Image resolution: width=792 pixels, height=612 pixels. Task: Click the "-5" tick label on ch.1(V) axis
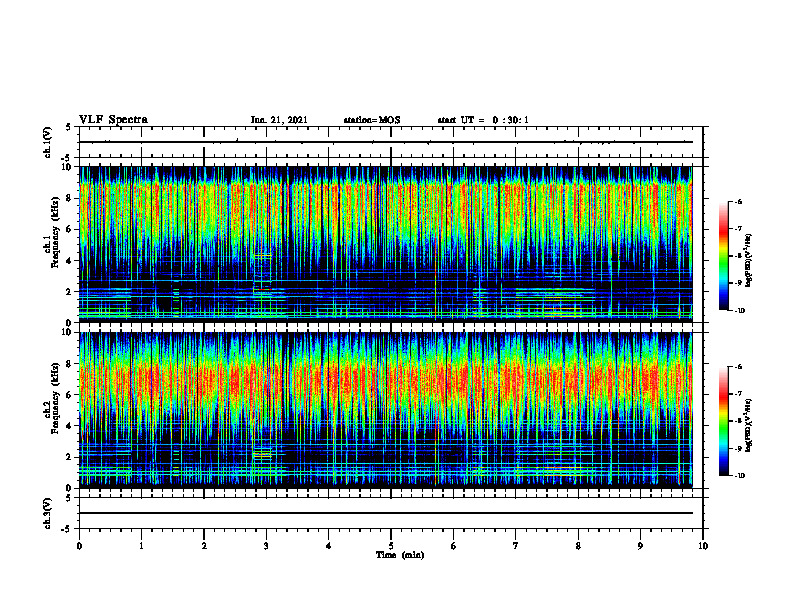pyautogui.click(x=67, y=157)
